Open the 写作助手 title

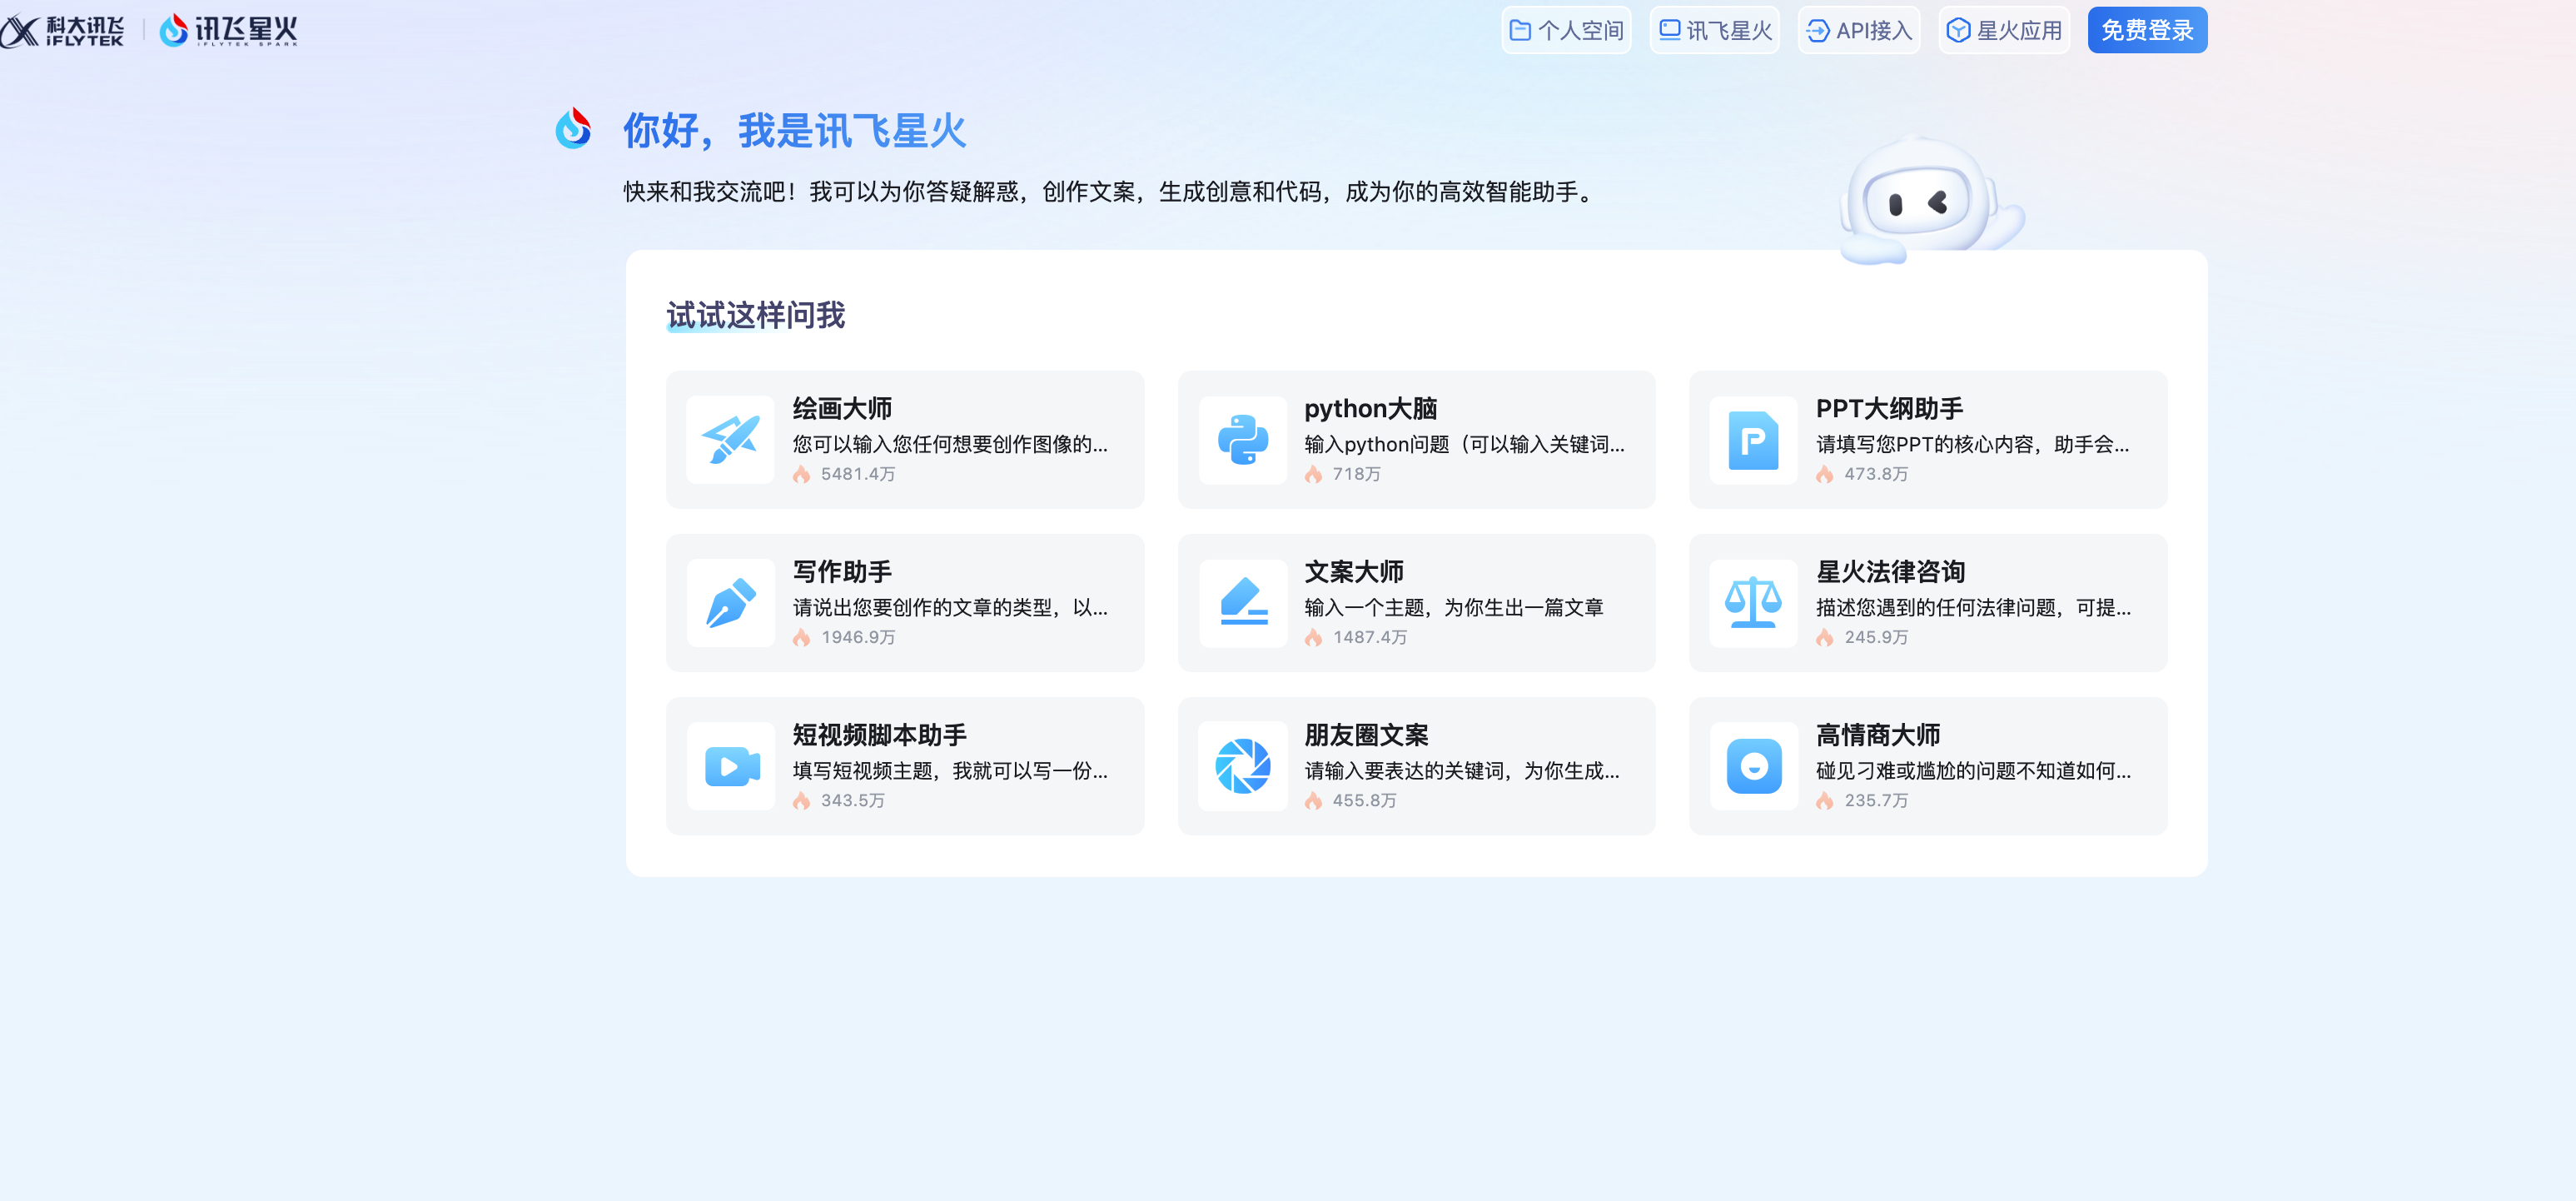tap(842, 572)
